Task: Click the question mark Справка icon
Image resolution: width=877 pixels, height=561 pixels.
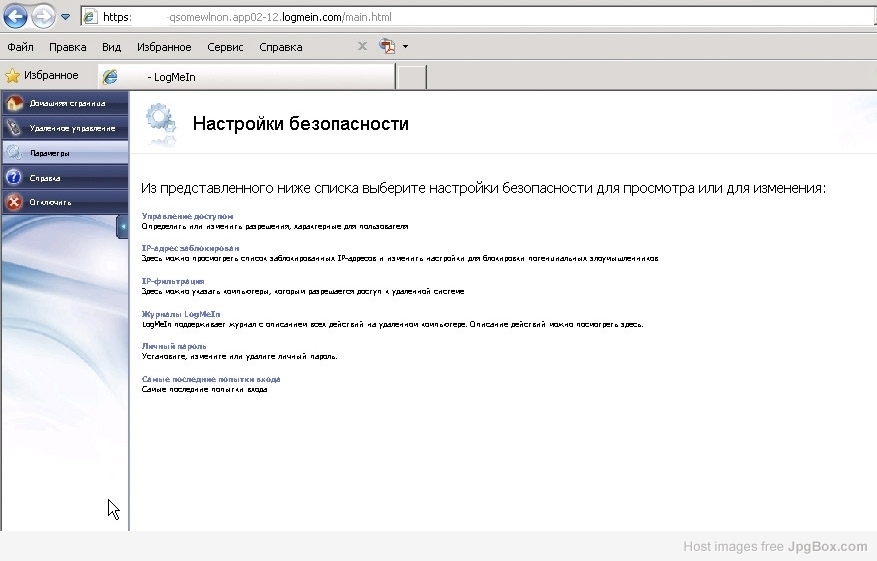Action: pos(14,177)
